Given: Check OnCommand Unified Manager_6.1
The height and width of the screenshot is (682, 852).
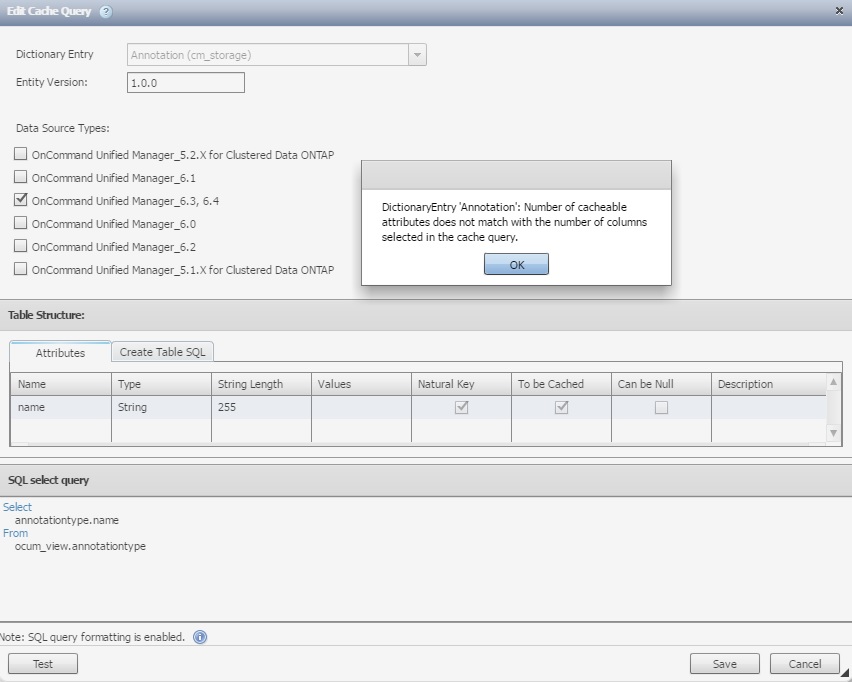Looking at the screenshot, I should click(x=21, y=177).
